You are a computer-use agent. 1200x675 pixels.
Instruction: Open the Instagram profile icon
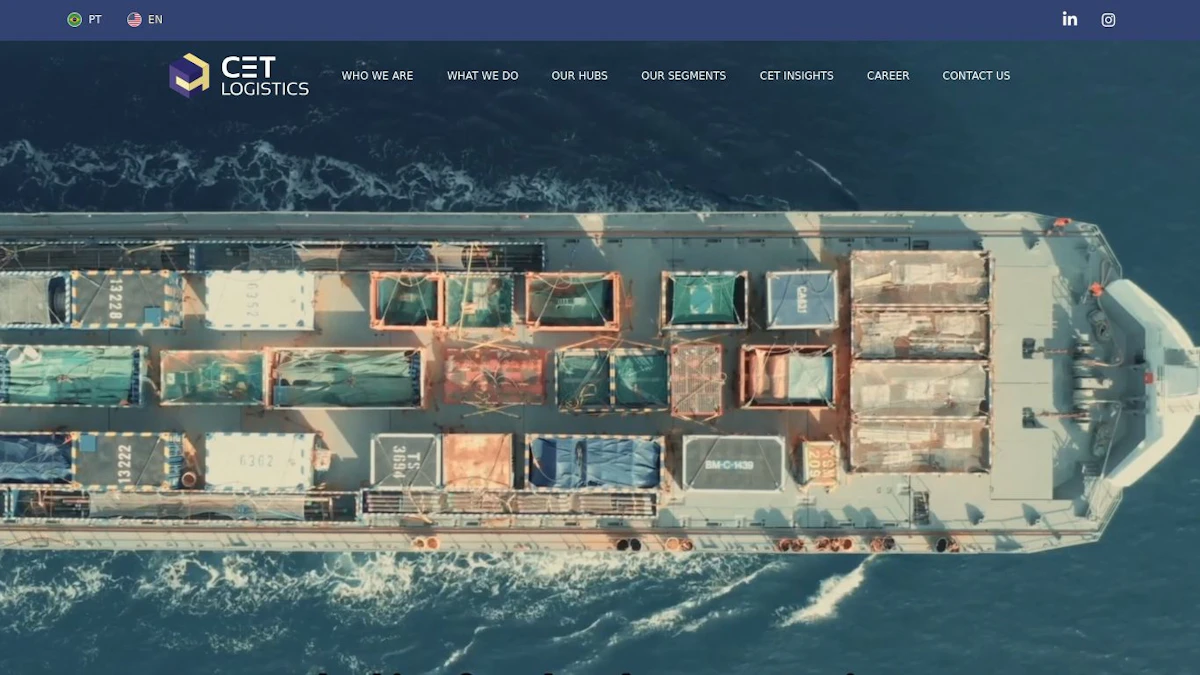coord(1108,20)
